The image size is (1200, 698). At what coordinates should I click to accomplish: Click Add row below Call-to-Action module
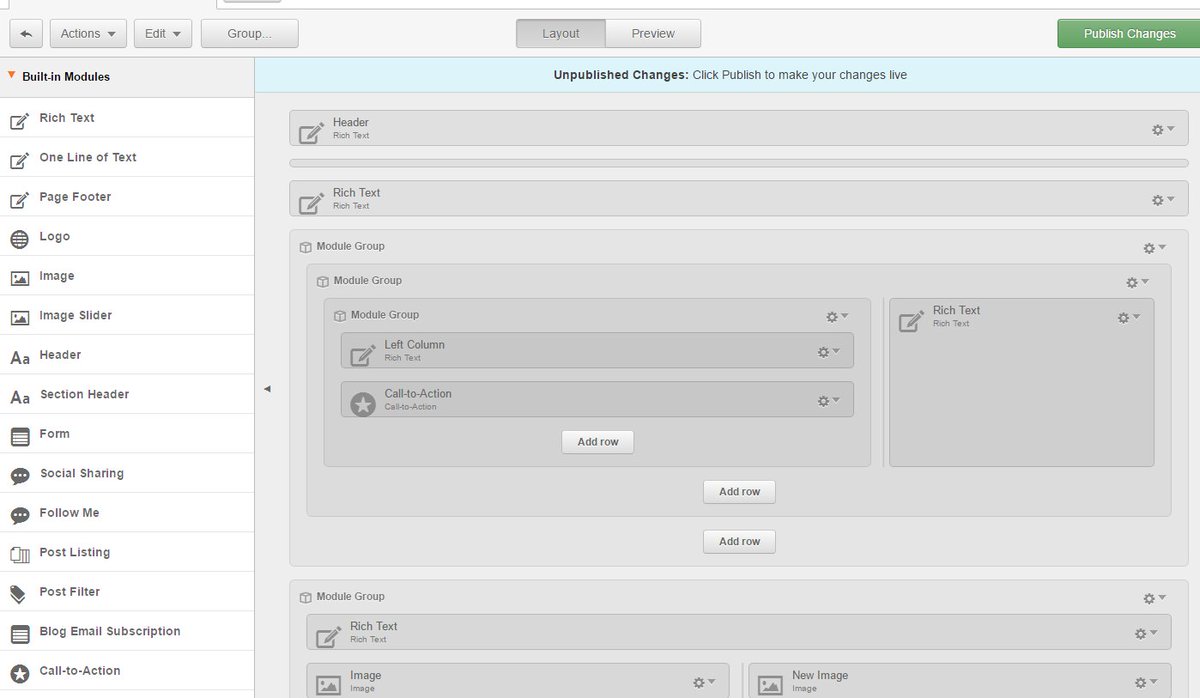pos(598,442)
